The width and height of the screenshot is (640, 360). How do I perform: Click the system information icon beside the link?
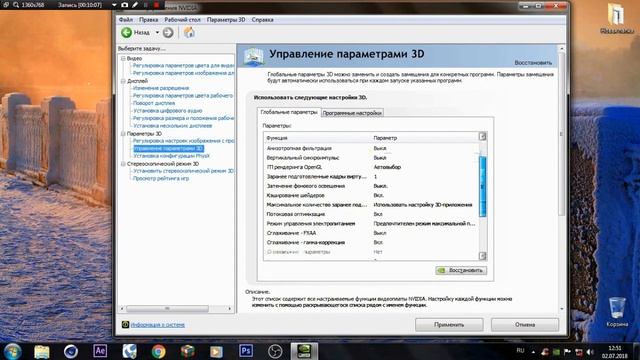coord(125,324)
